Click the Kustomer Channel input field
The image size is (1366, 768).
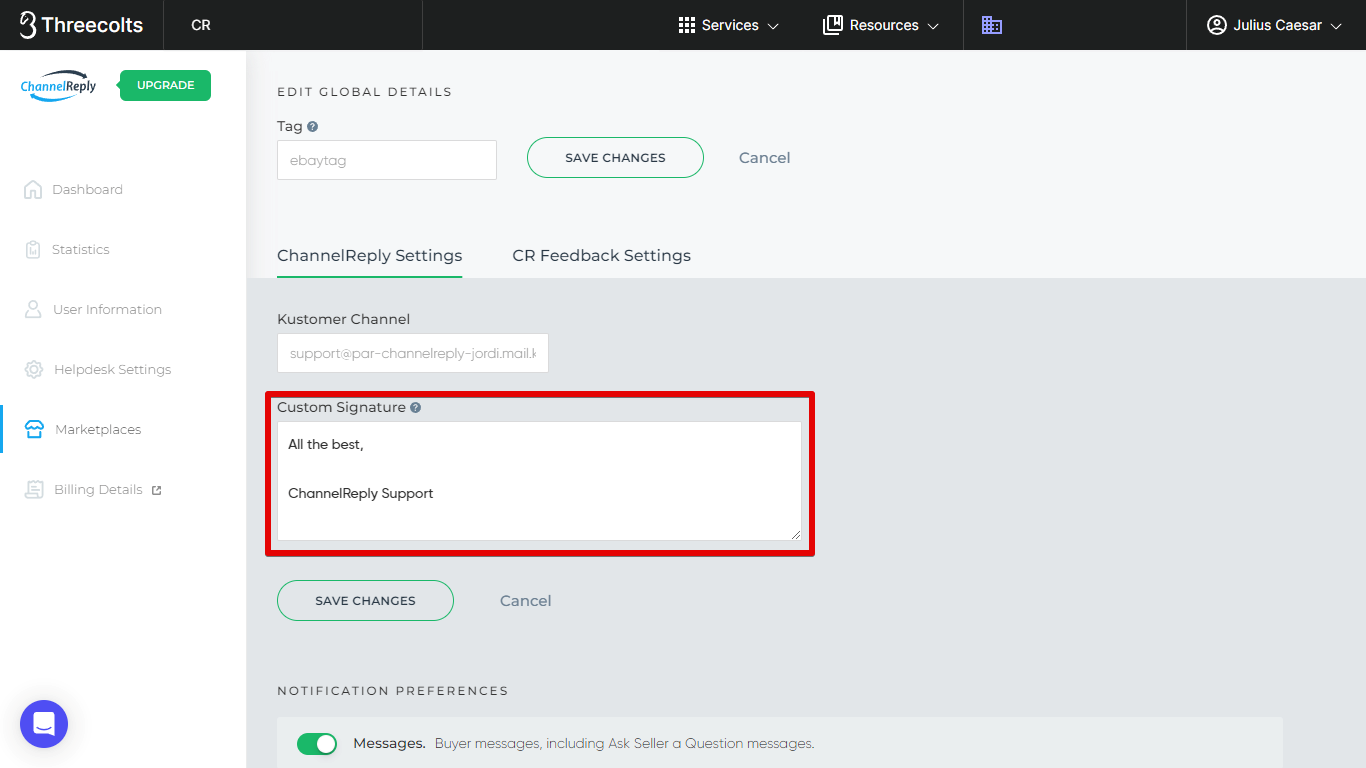tap(413, 353)
